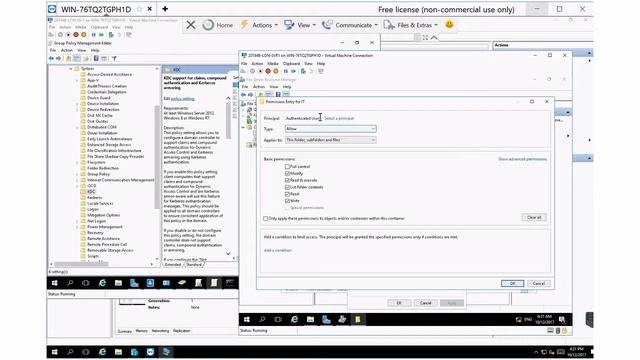
Task: Click File Explorer icon in right VM taskbar
Action: click(x=311, y=320)
